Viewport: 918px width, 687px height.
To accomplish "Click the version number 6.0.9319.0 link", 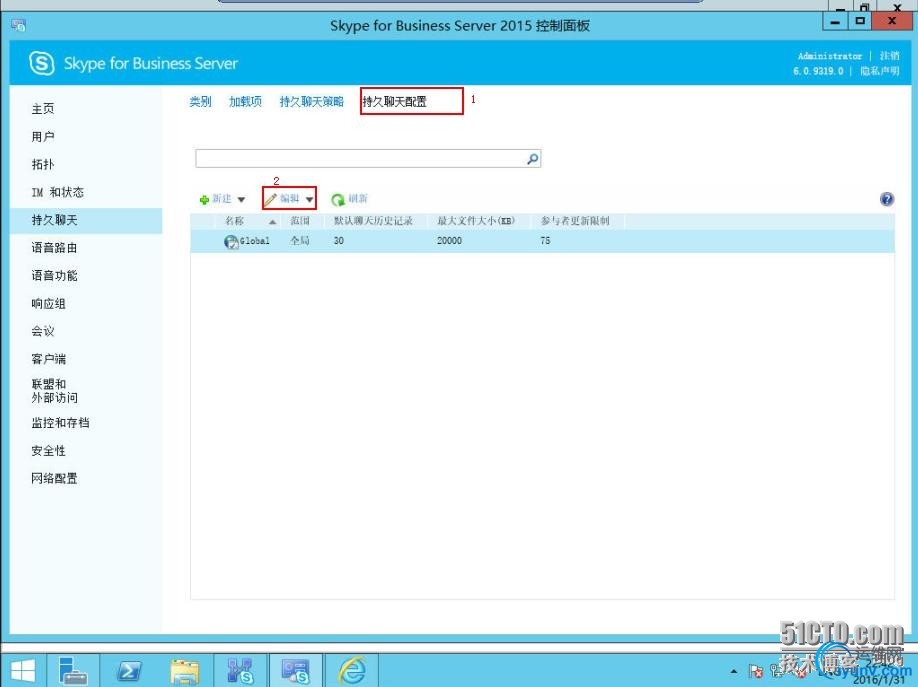I will 818,71.
